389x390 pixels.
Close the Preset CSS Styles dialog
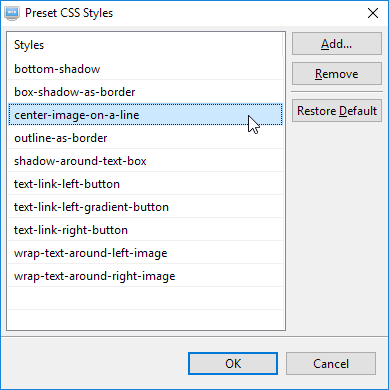(373, 13)
